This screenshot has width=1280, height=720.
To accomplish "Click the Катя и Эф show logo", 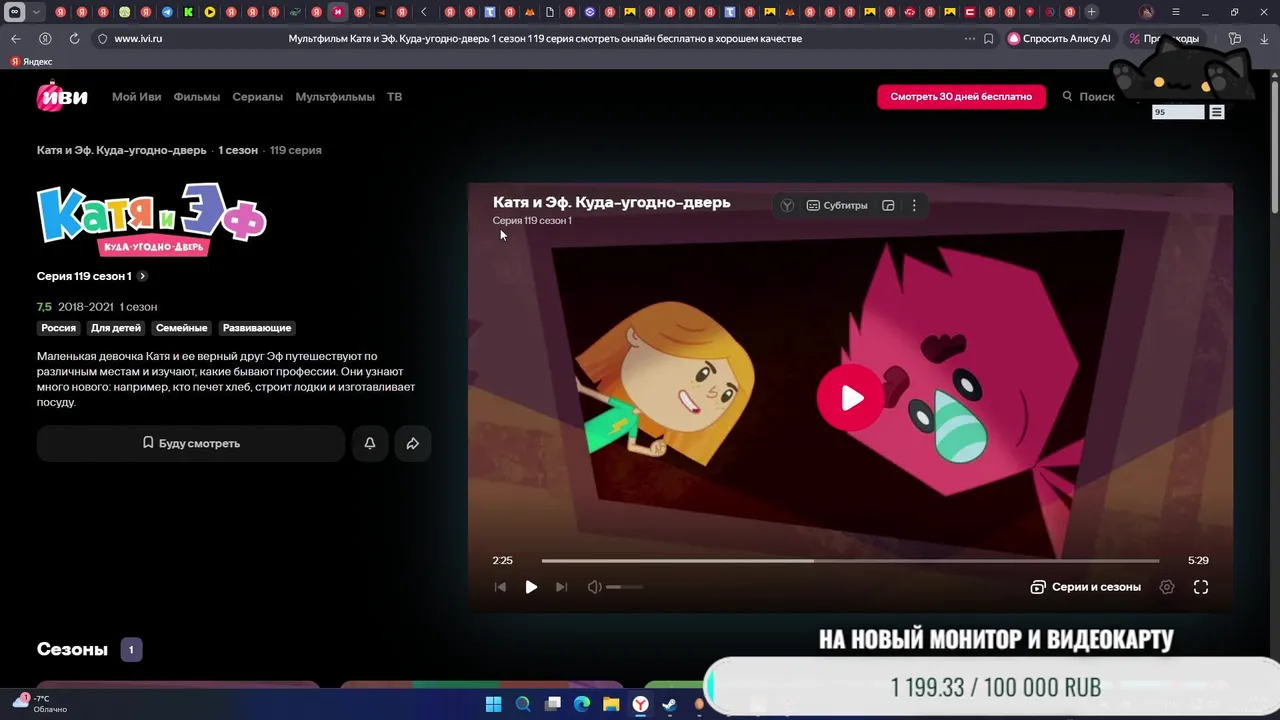I will [152, 220].
